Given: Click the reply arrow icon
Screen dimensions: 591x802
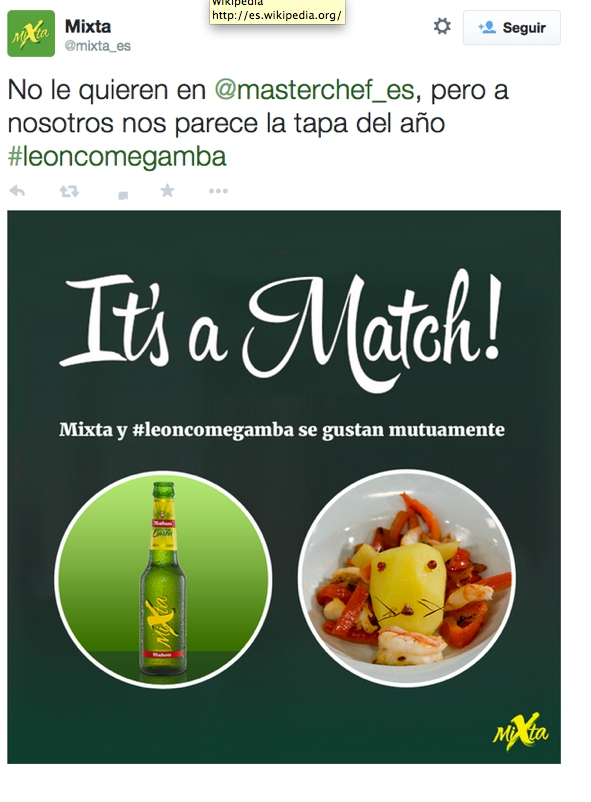Looking at the screenshot, I should 17,191.
